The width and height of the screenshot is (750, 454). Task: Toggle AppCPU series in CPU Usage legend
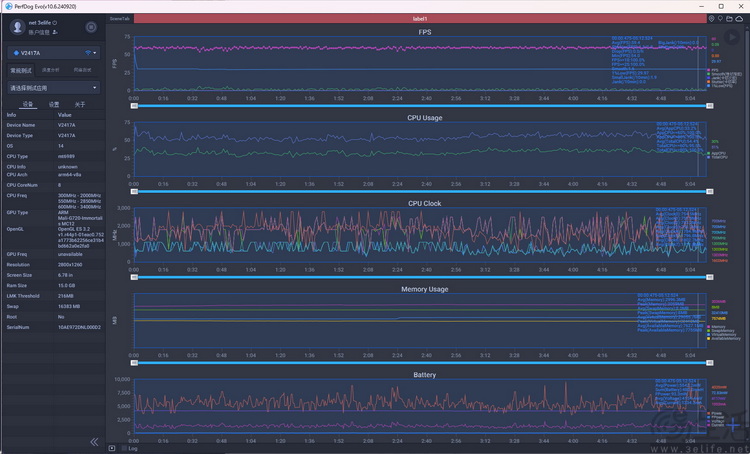pos(717,154)
